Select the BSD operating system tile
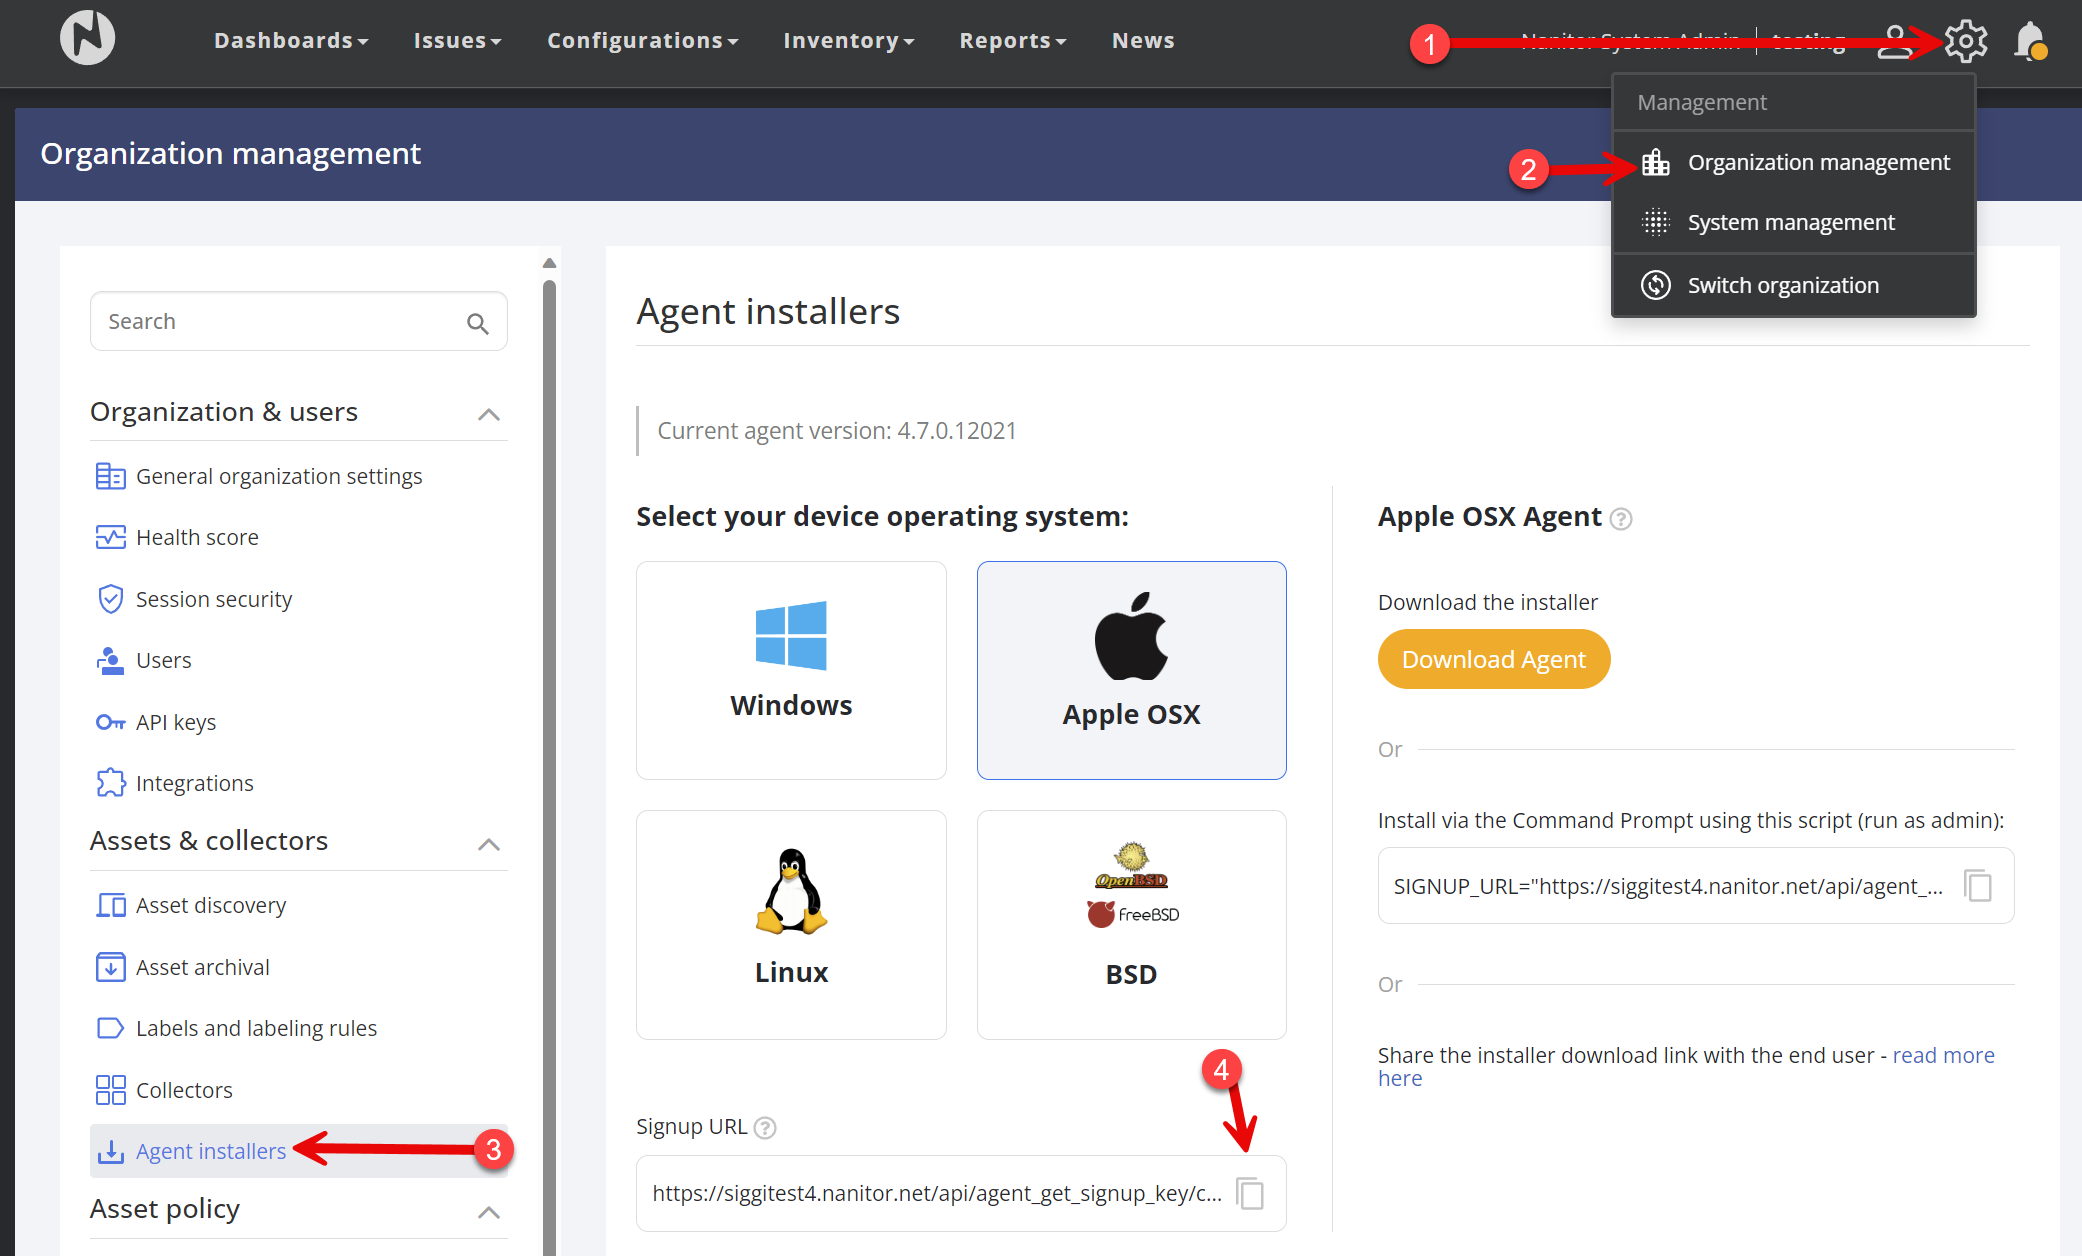 (x=1131, y=925)
